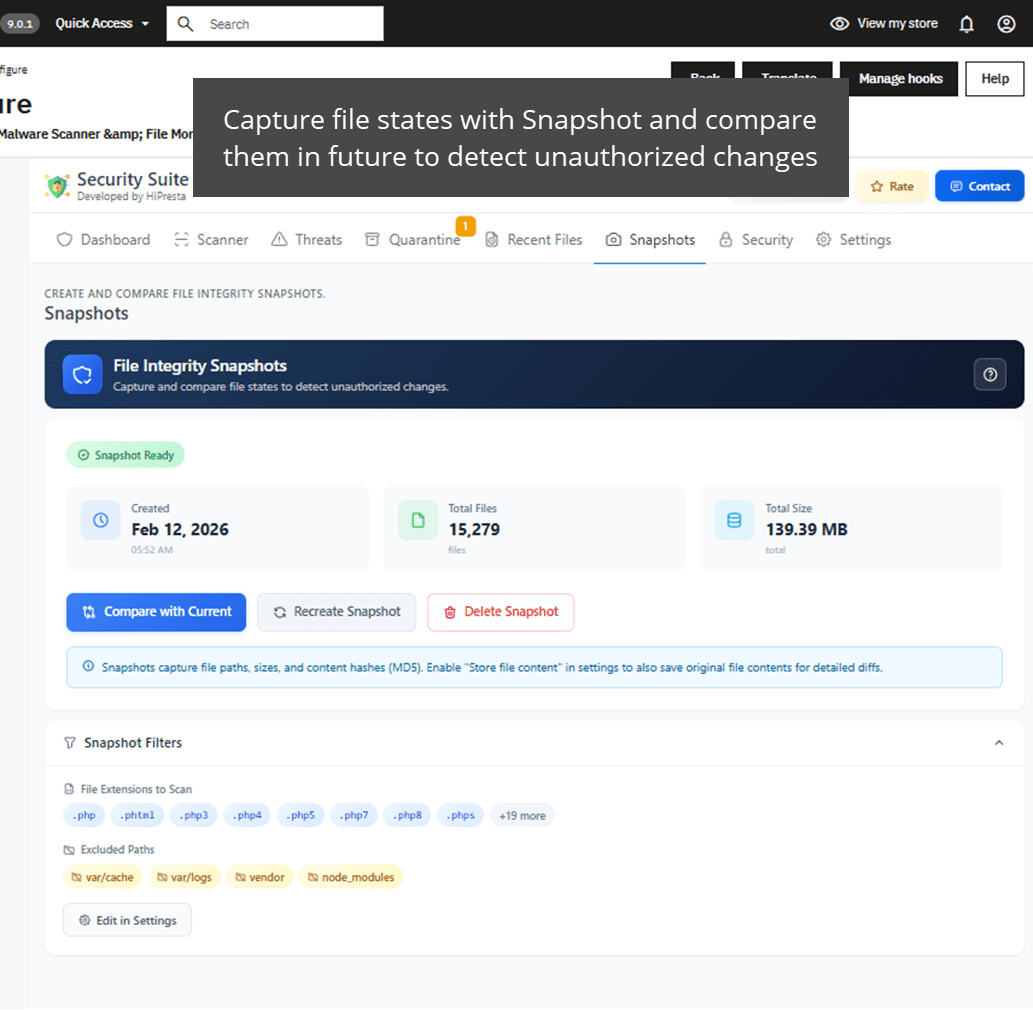Click the Excluded Paths folder icon

pos(69,850)
